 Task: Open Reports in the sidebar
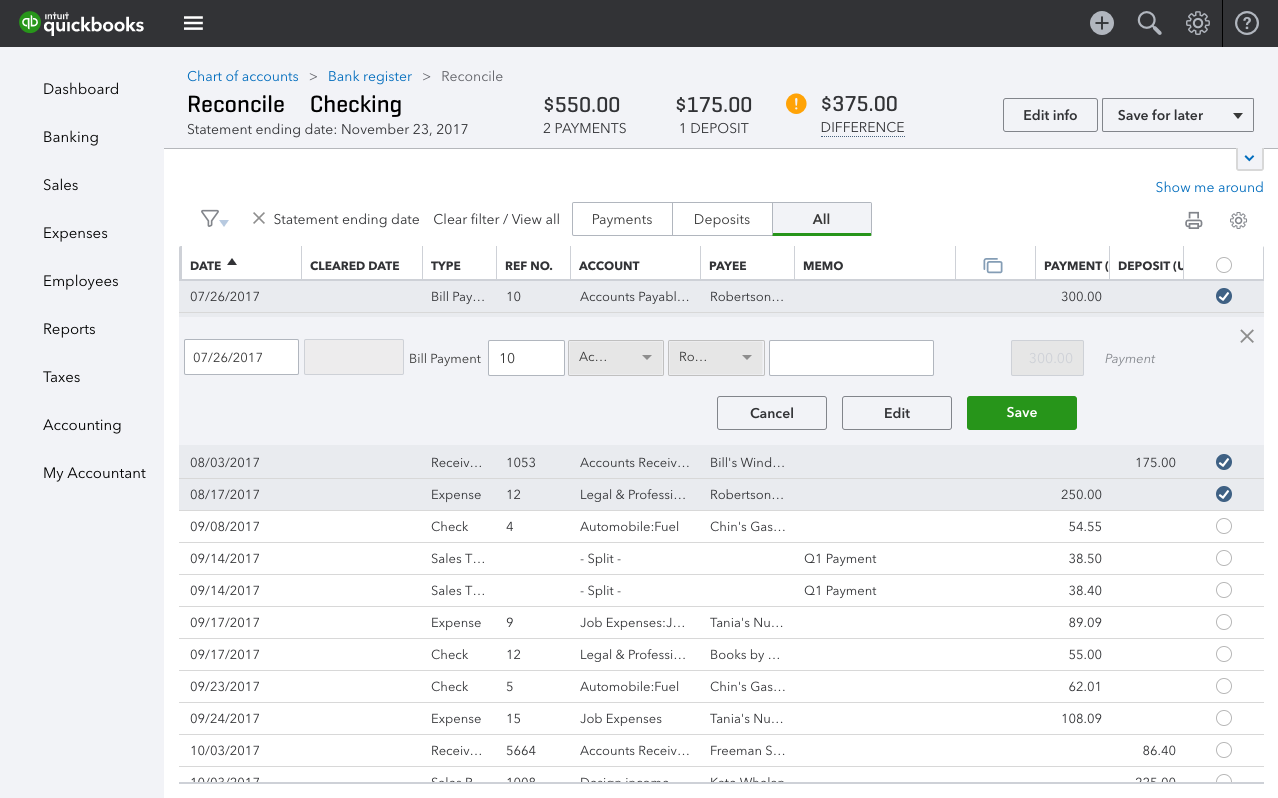[x=69, y=329]
